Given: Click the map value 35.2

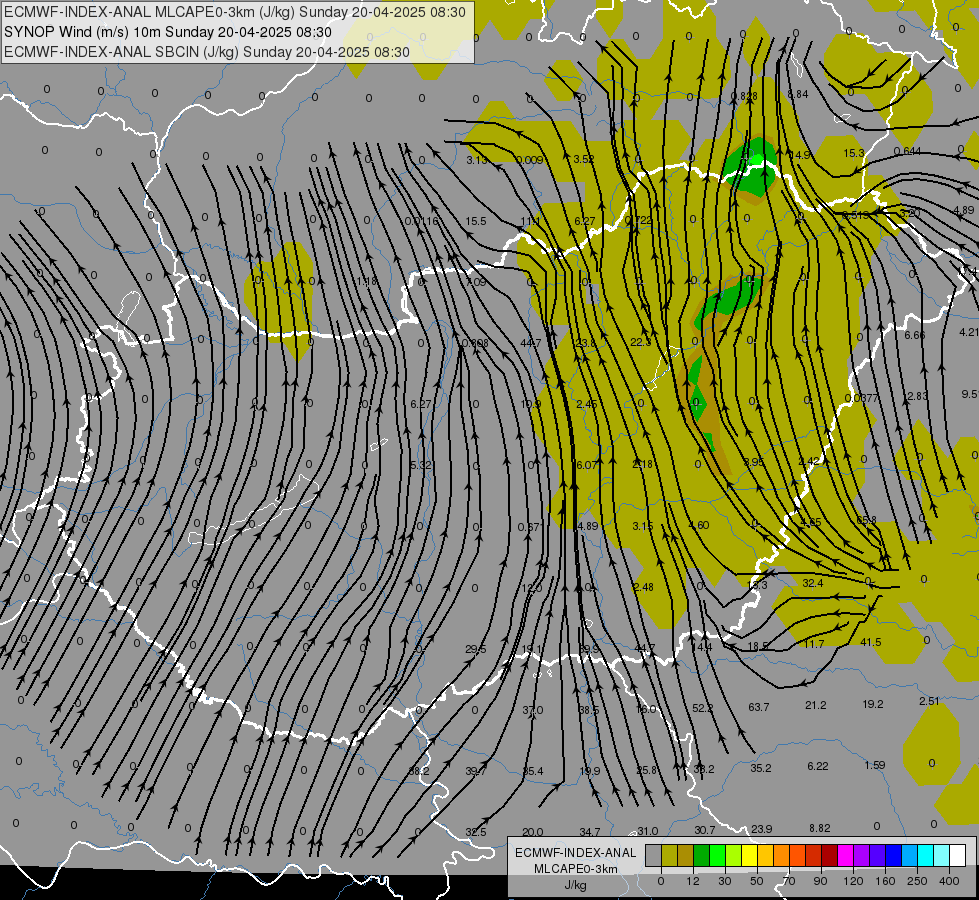Looking at the screenshot, I should point(760,768).
